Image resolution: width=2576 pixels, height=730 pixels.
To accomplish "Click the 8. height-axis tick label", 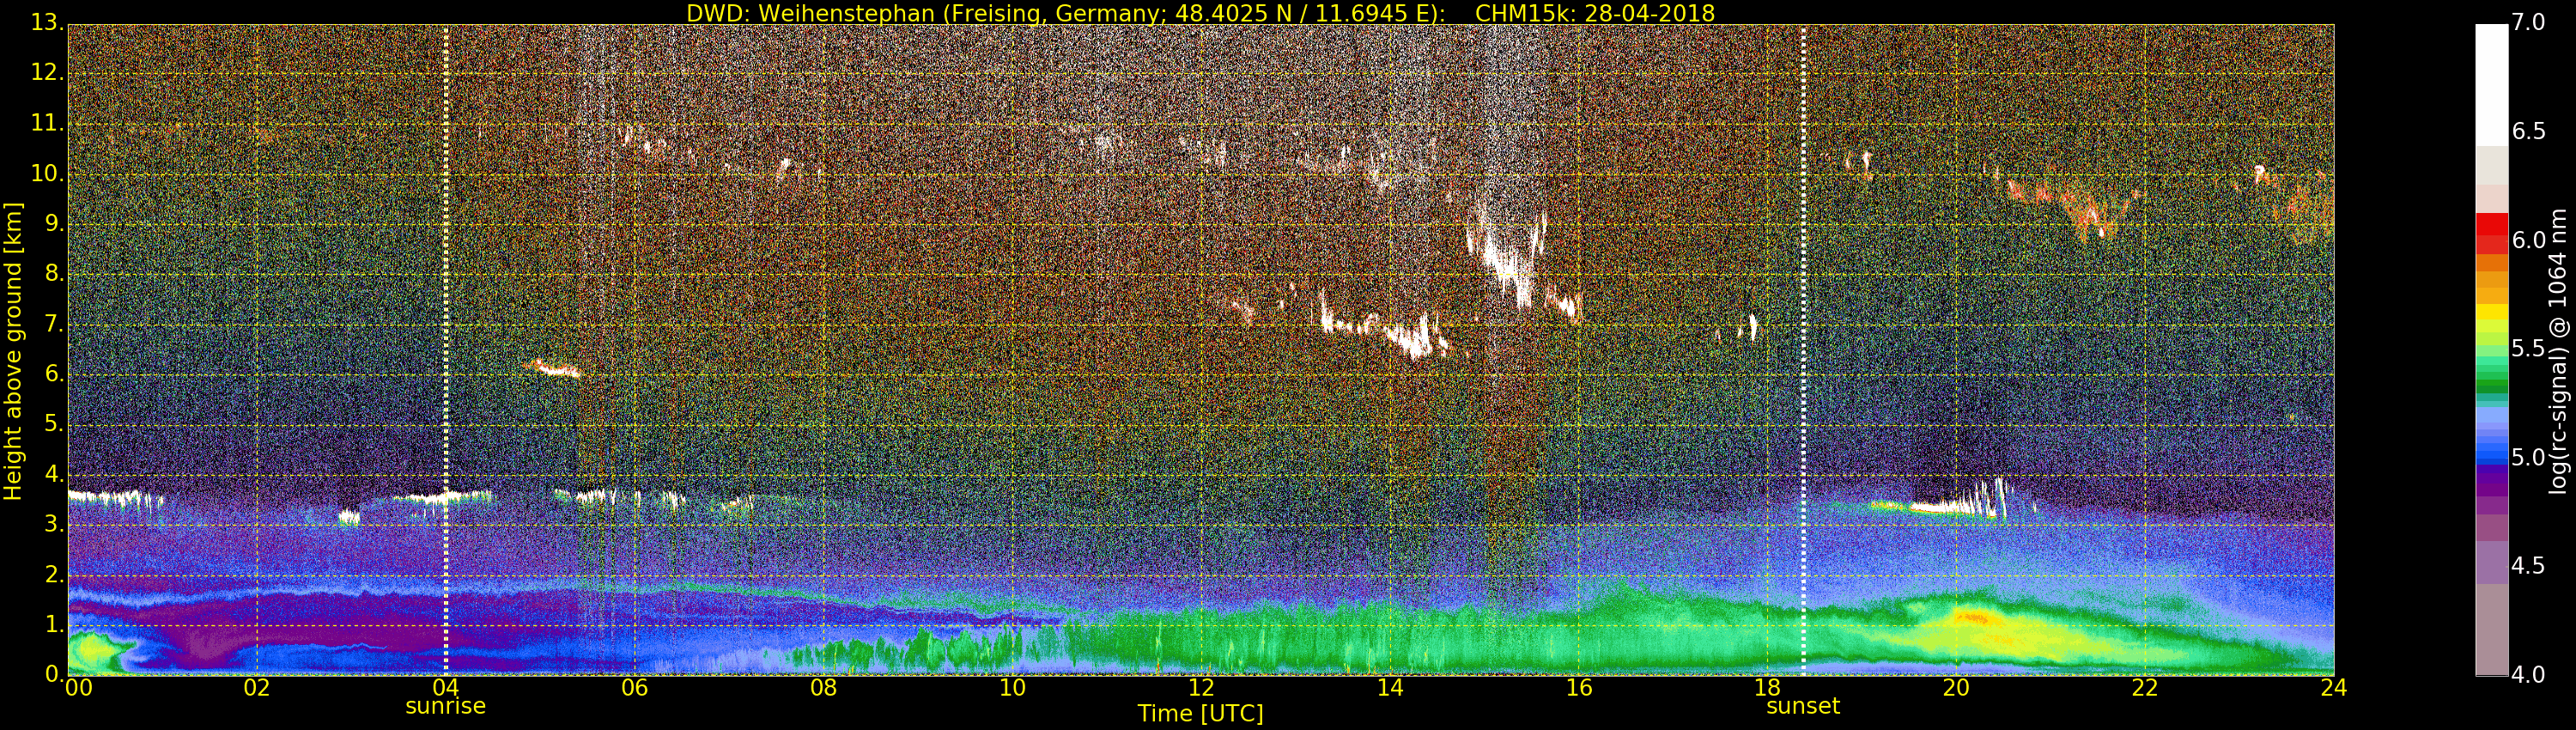I will (53, 273).
